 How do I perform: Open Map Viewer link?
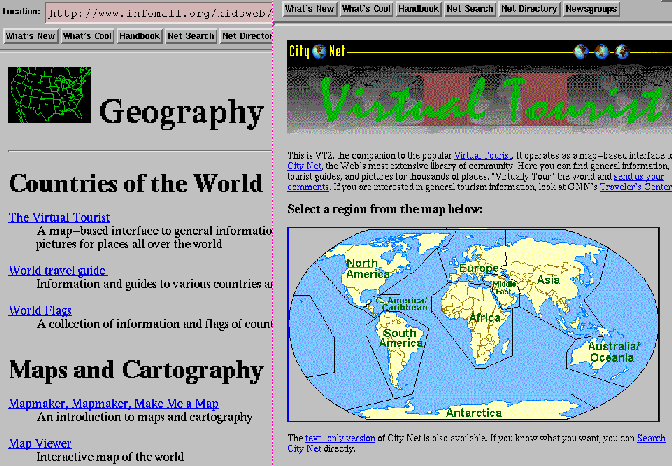tap(40, 443)
